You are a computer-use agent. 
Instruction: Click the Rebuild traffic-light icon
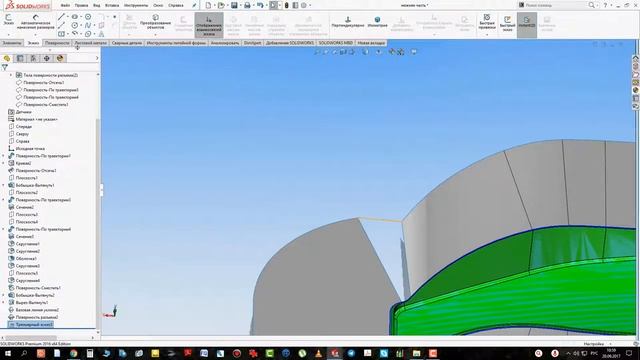click(x=287, y=5)
